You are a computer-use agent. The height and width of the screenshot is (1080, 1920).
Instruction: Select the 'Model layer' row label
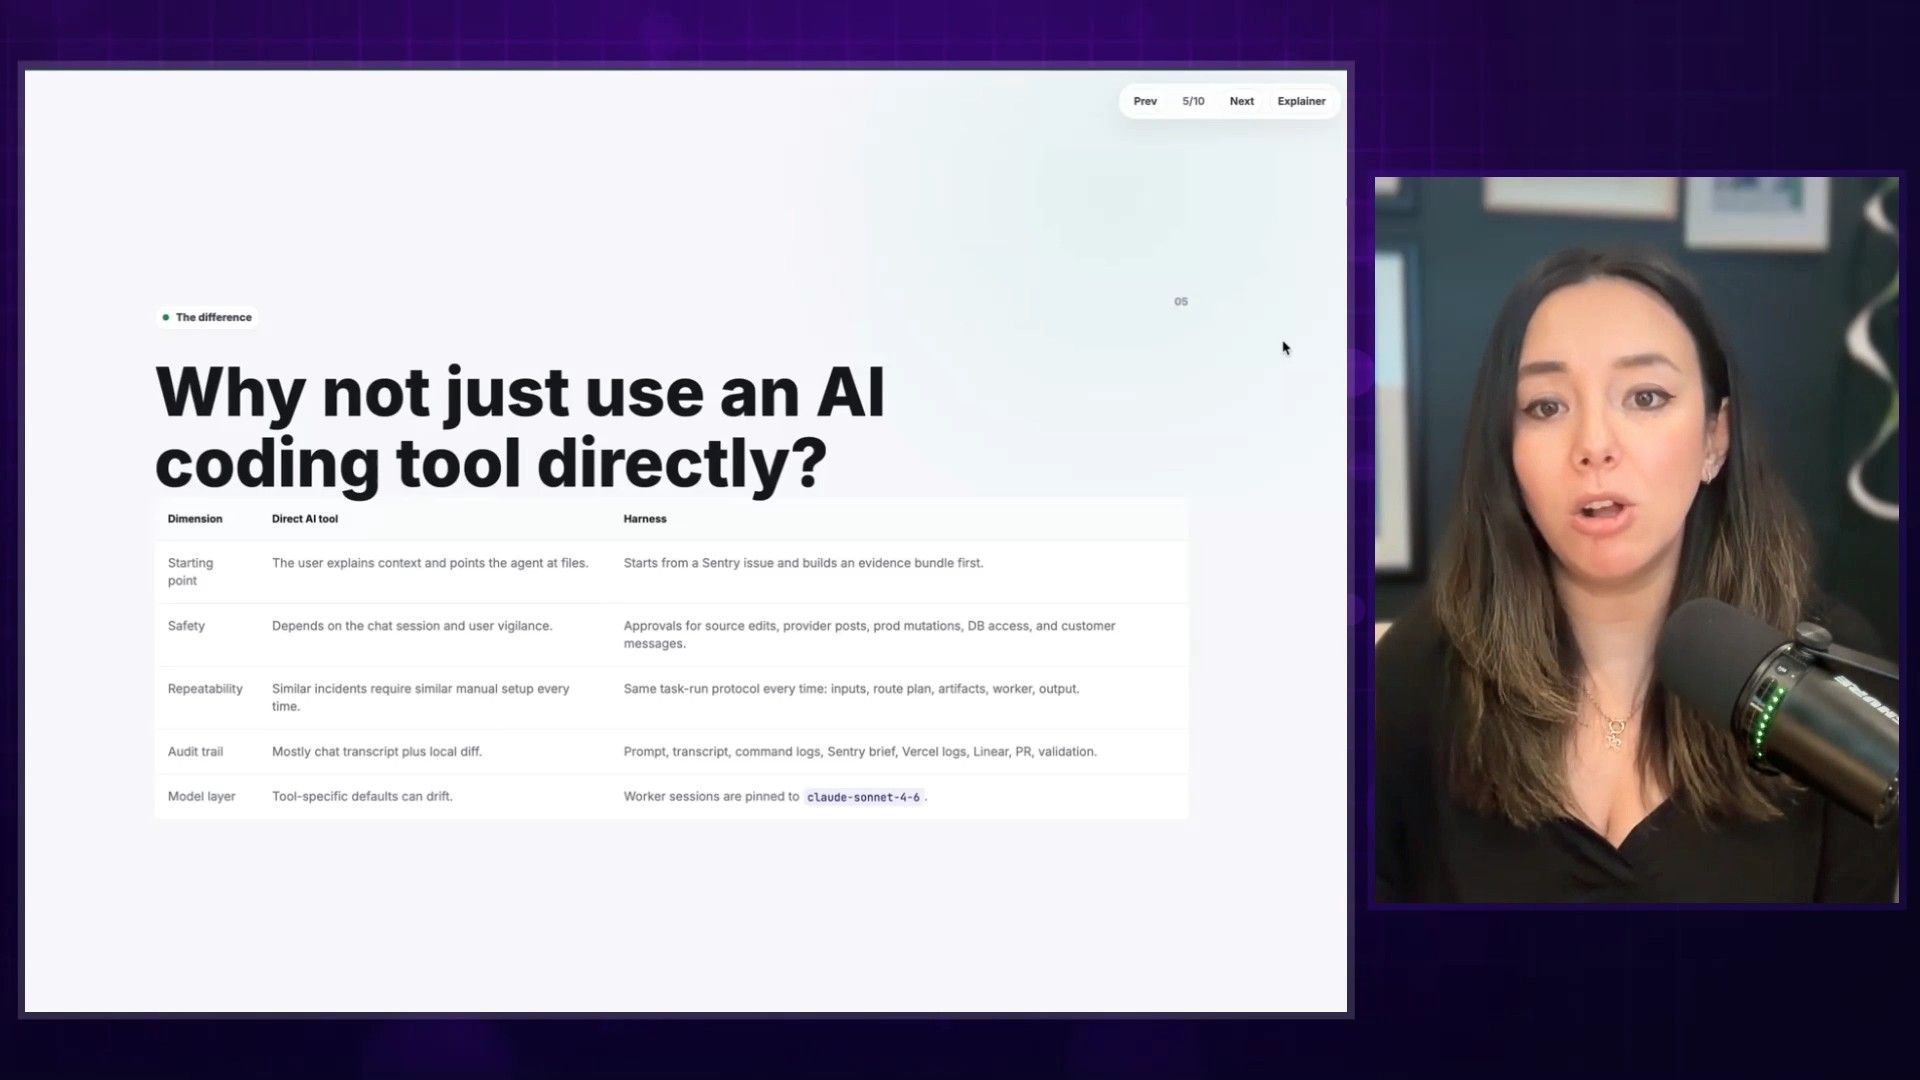pyautogui.click(x=201, y=797)
